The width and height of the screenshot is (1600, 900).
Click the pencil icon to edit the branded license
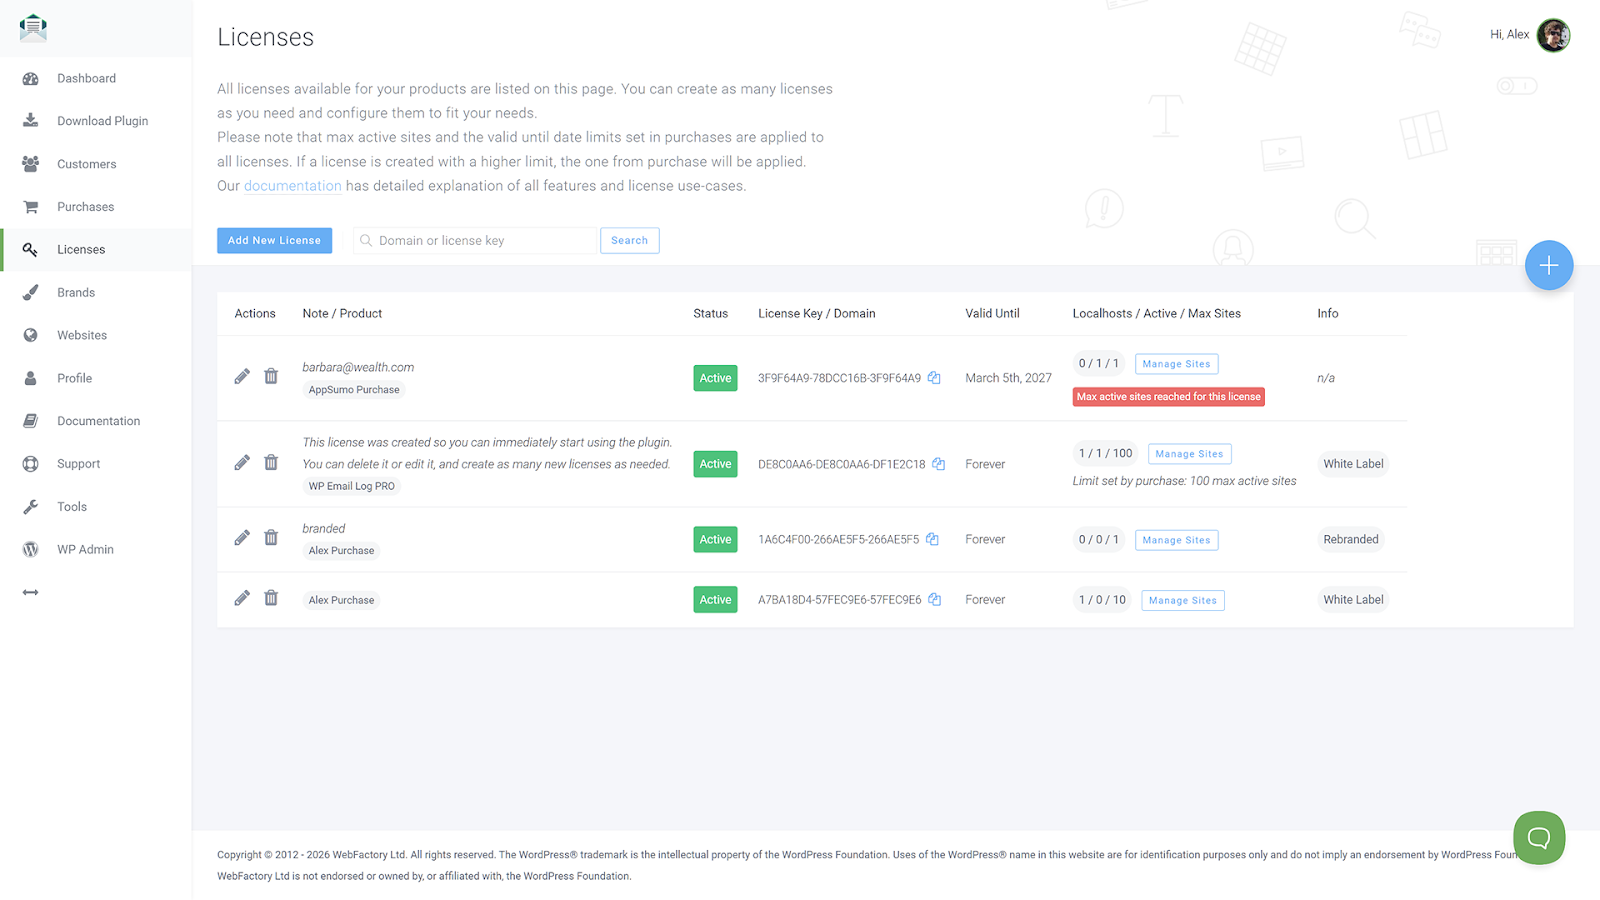point(241,537)
